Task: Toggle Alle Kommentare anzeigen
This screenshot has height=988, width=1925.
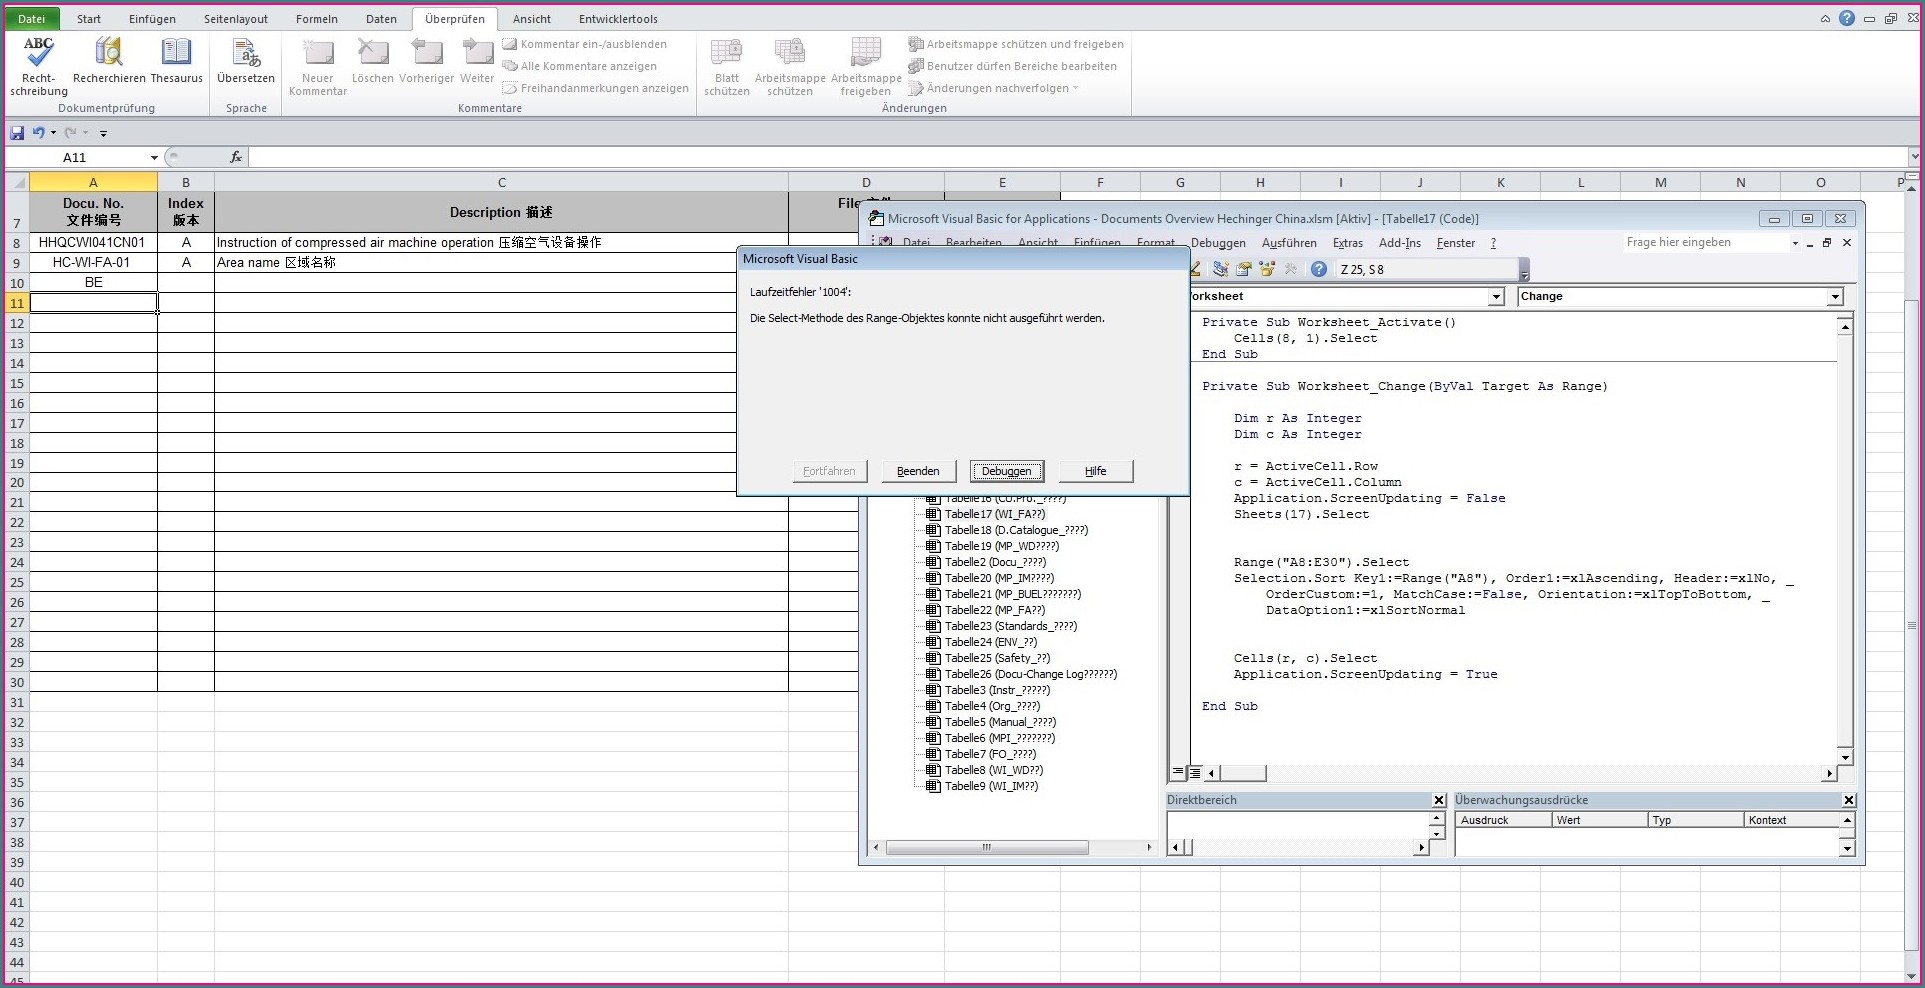Action: (580, 66)
